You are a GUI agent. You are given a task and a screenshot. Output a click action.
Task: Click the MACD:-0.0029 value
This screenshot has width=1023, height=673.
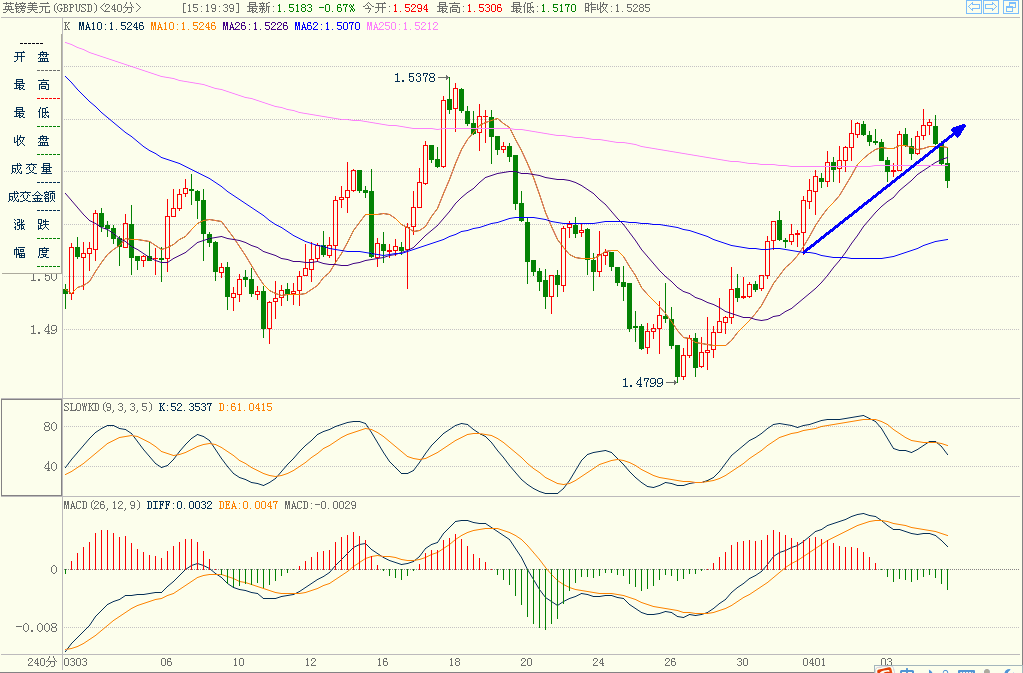(x=320, y=505)
